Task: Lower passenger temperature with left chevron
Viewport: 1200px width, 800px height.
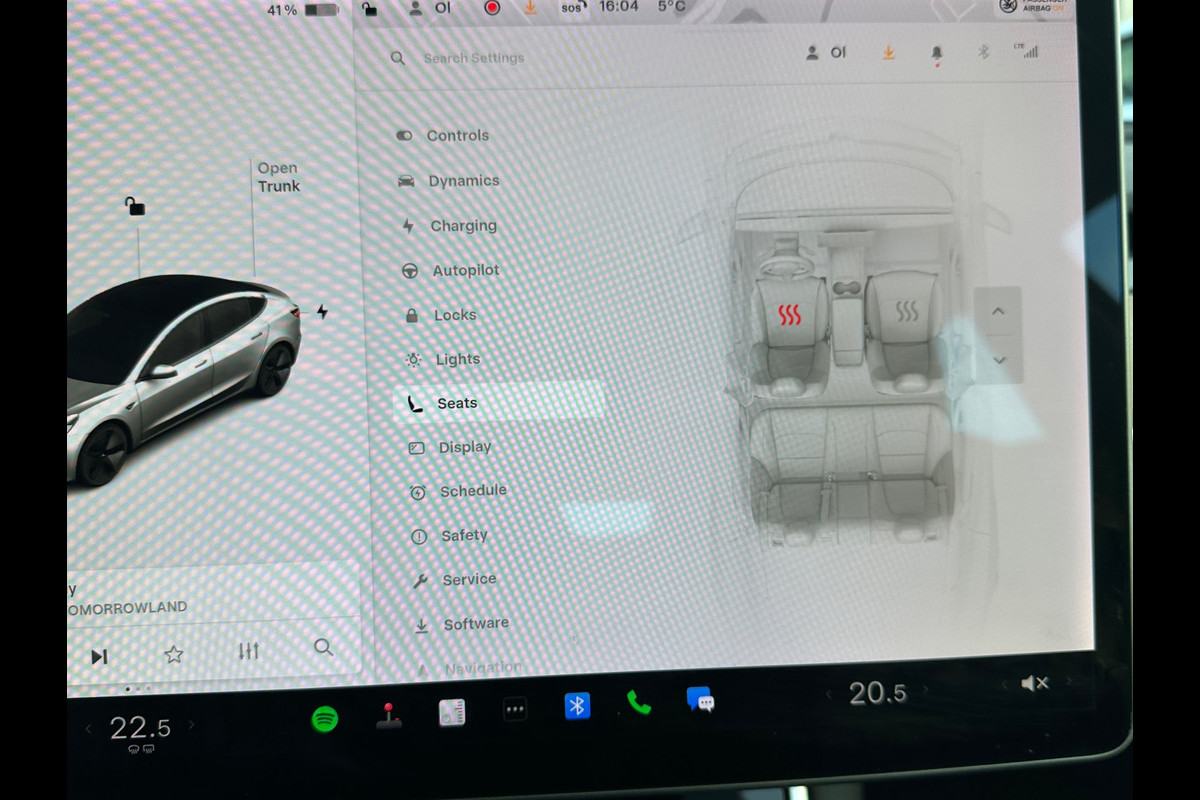Action: point(828,693)
